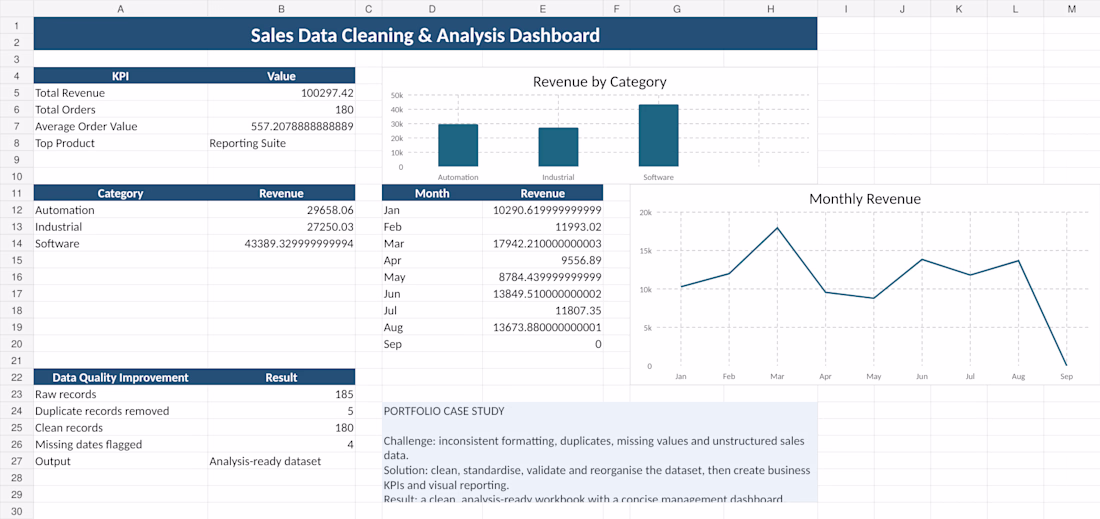Select column B header
Image resolution: width=1100 pixels, height=519 pixels.
tap(281, 8)
